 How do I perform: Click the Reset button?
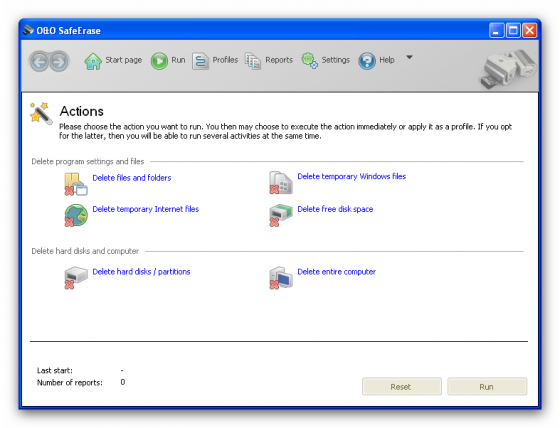[x=402, y=387]
